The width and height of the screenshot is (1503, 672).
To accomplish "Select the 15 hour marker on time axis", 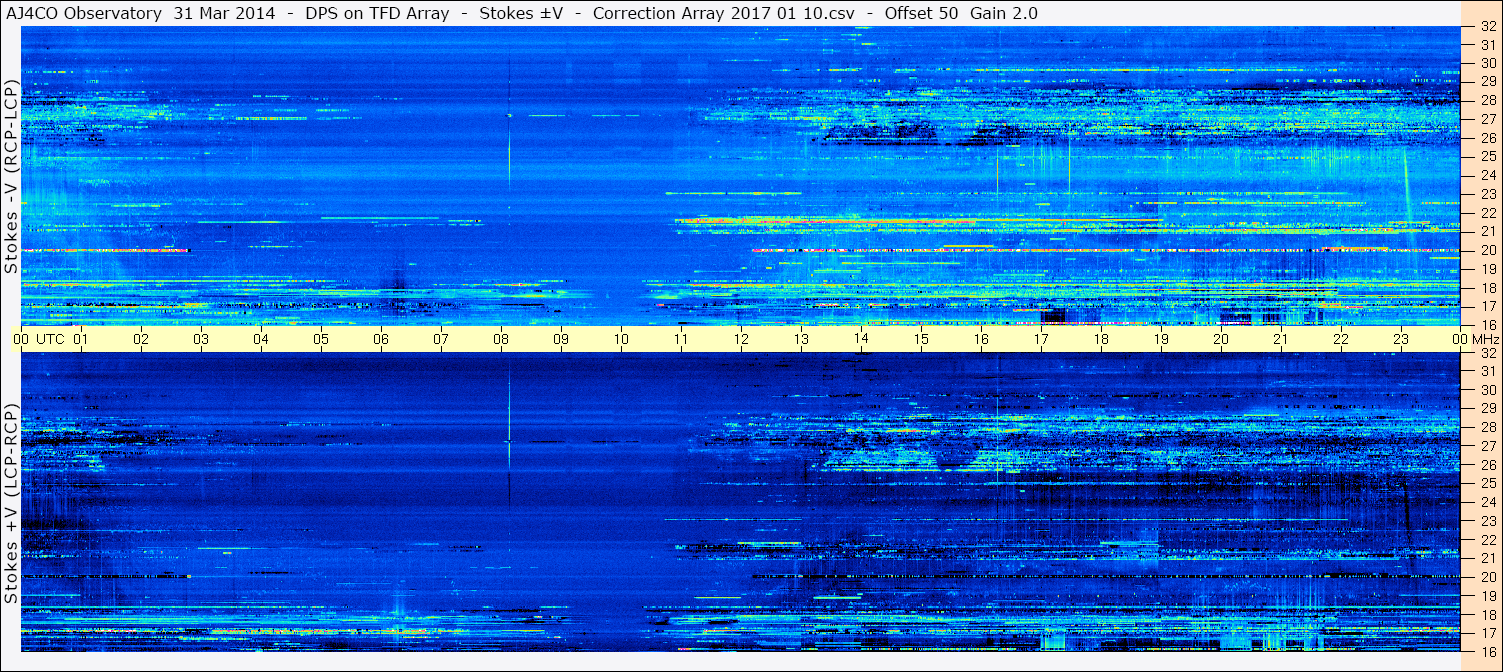I will (921, 339).
